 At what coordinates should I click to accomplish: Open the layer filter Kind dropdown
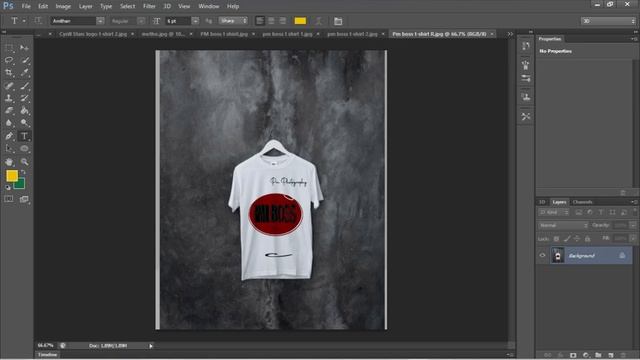pyautogui.click(x=554, y=212)
